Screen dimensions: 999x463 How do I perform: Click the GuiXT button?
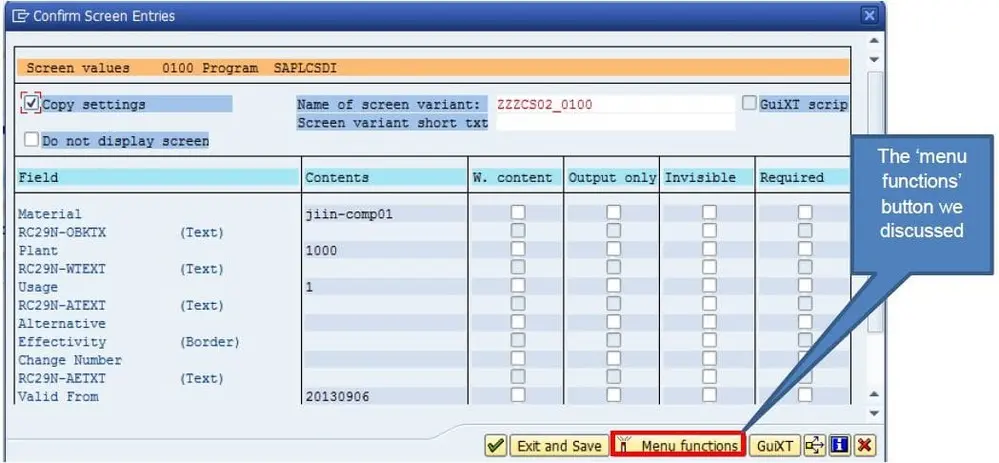coord(775,446)
